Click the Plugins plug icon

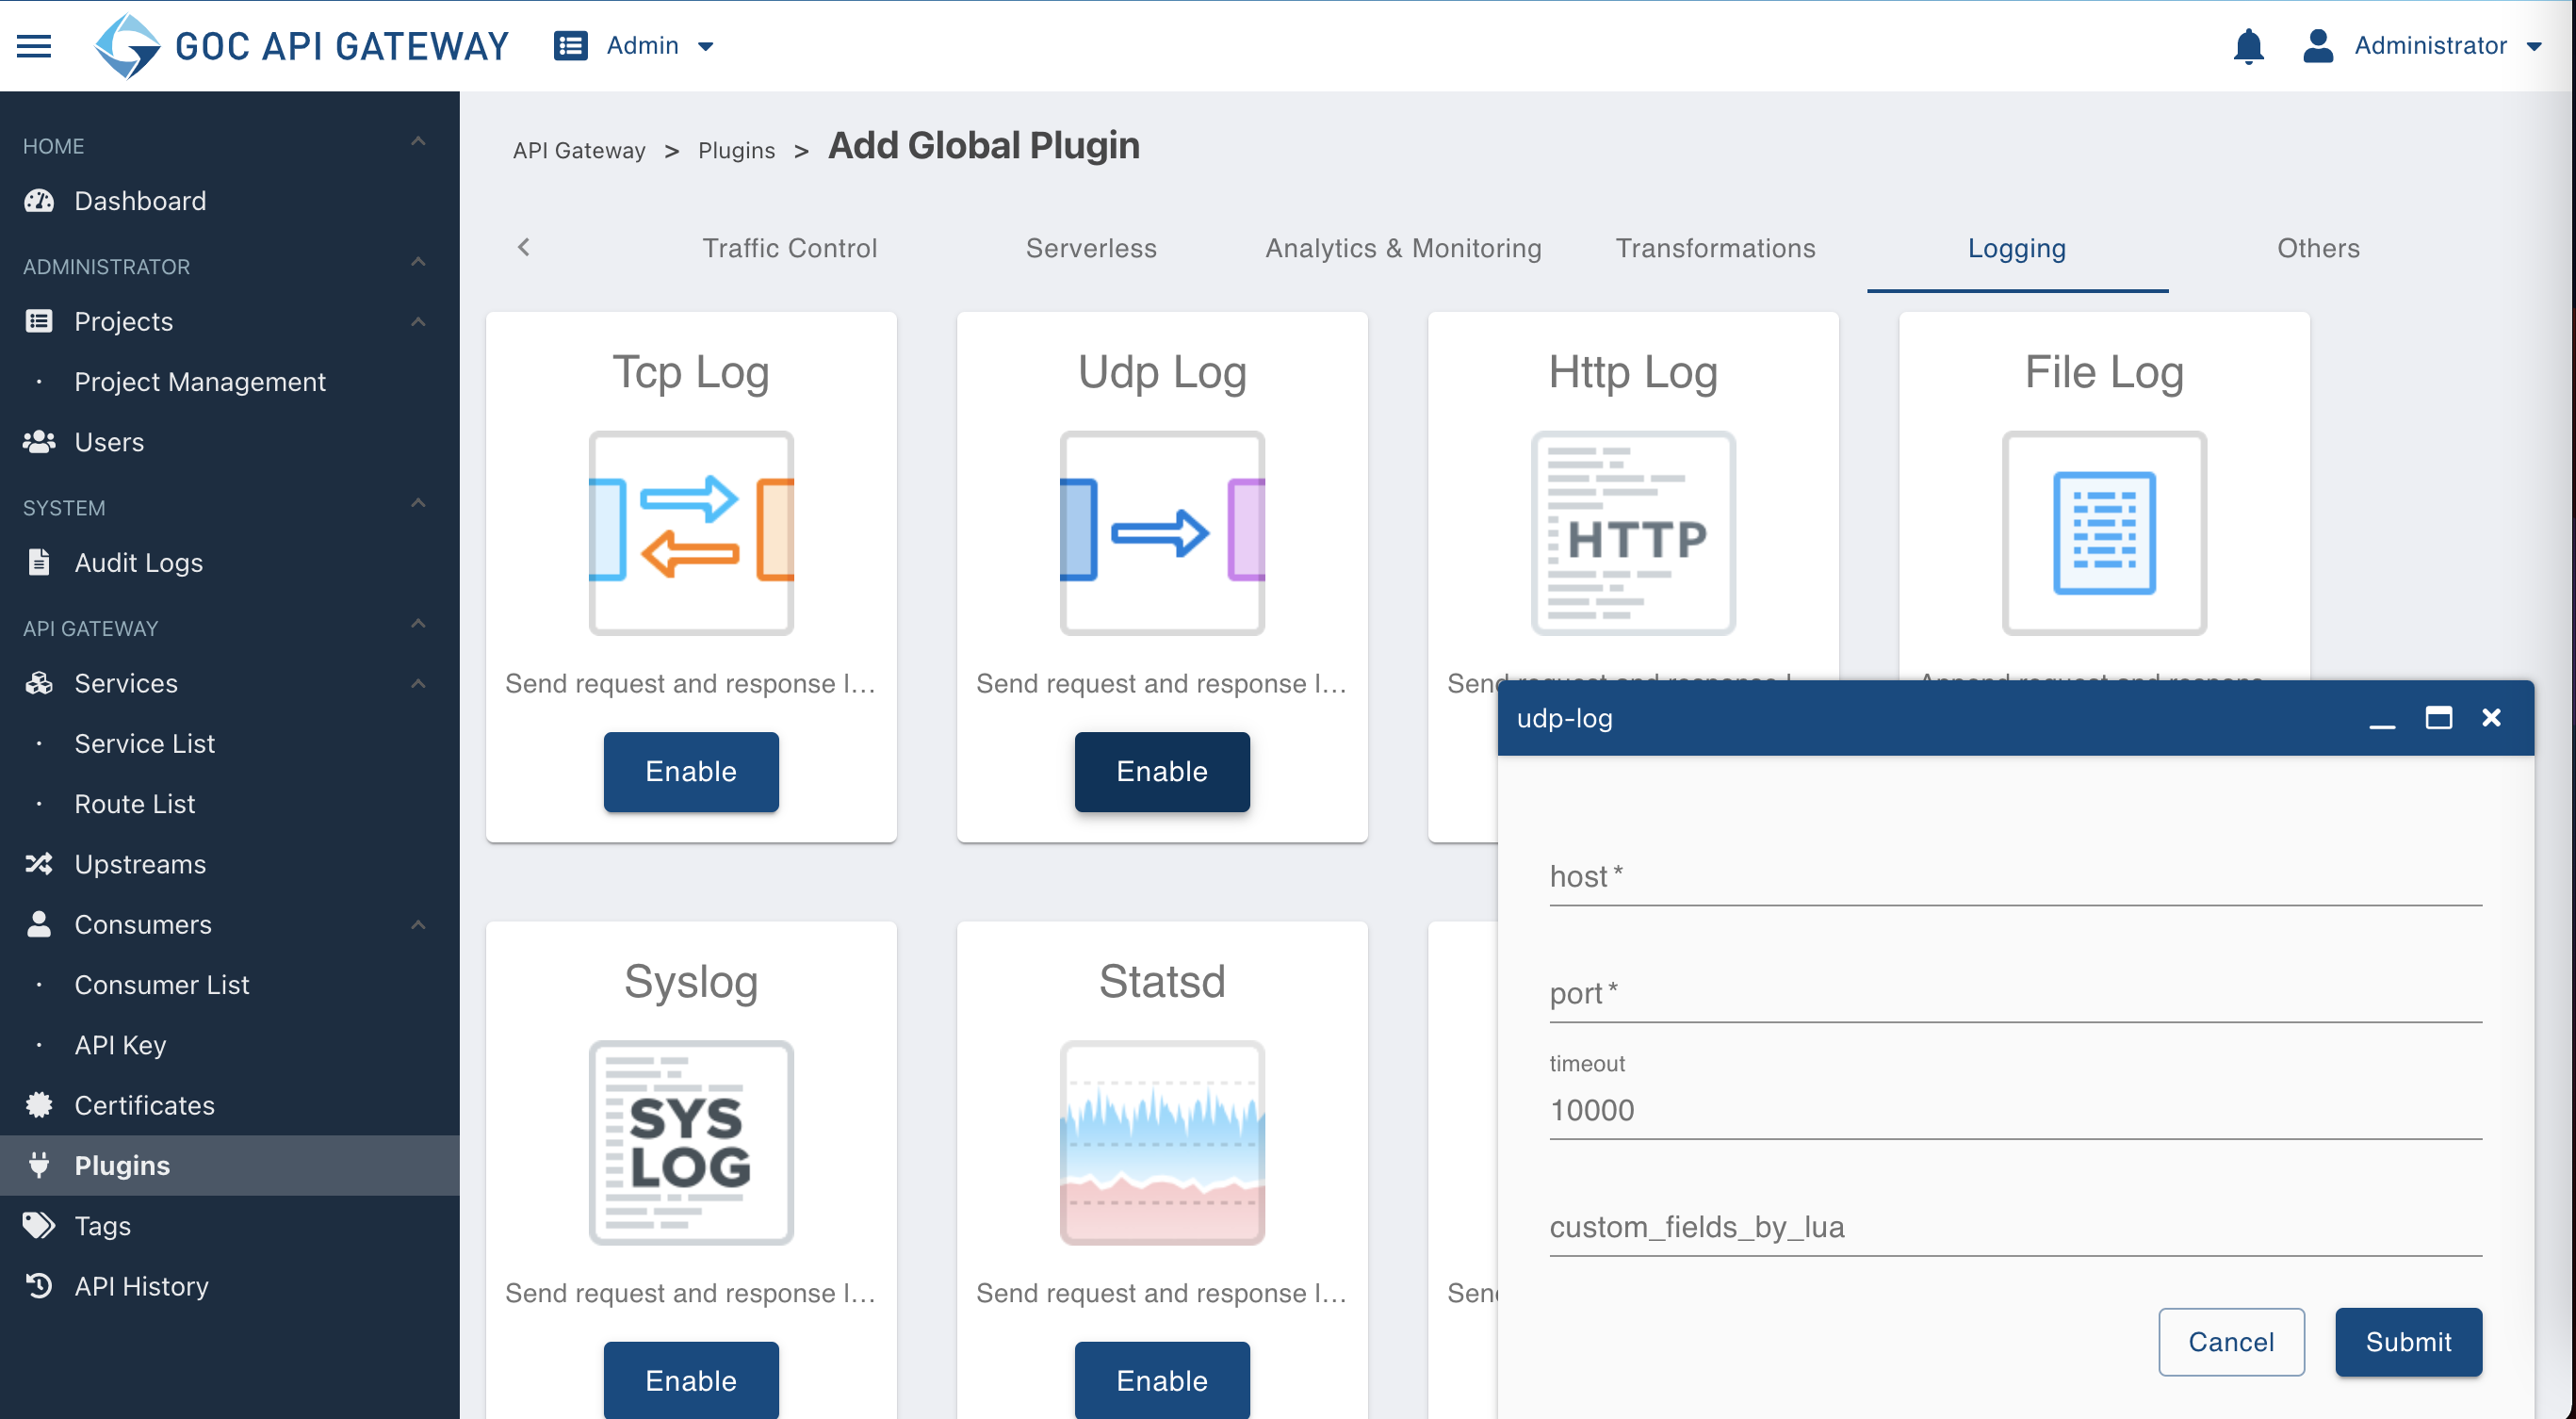[39, 1165]
